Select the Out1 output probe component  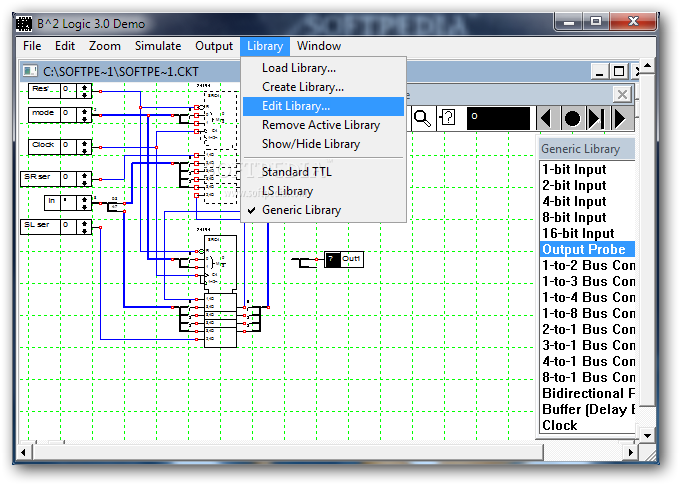pos(344,259)
